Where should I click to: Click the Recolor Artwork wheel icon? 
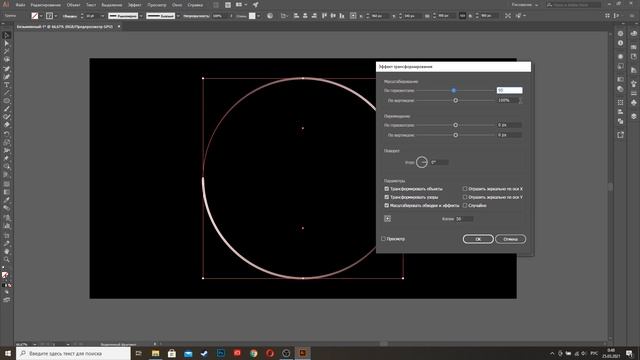coord(270,16)
